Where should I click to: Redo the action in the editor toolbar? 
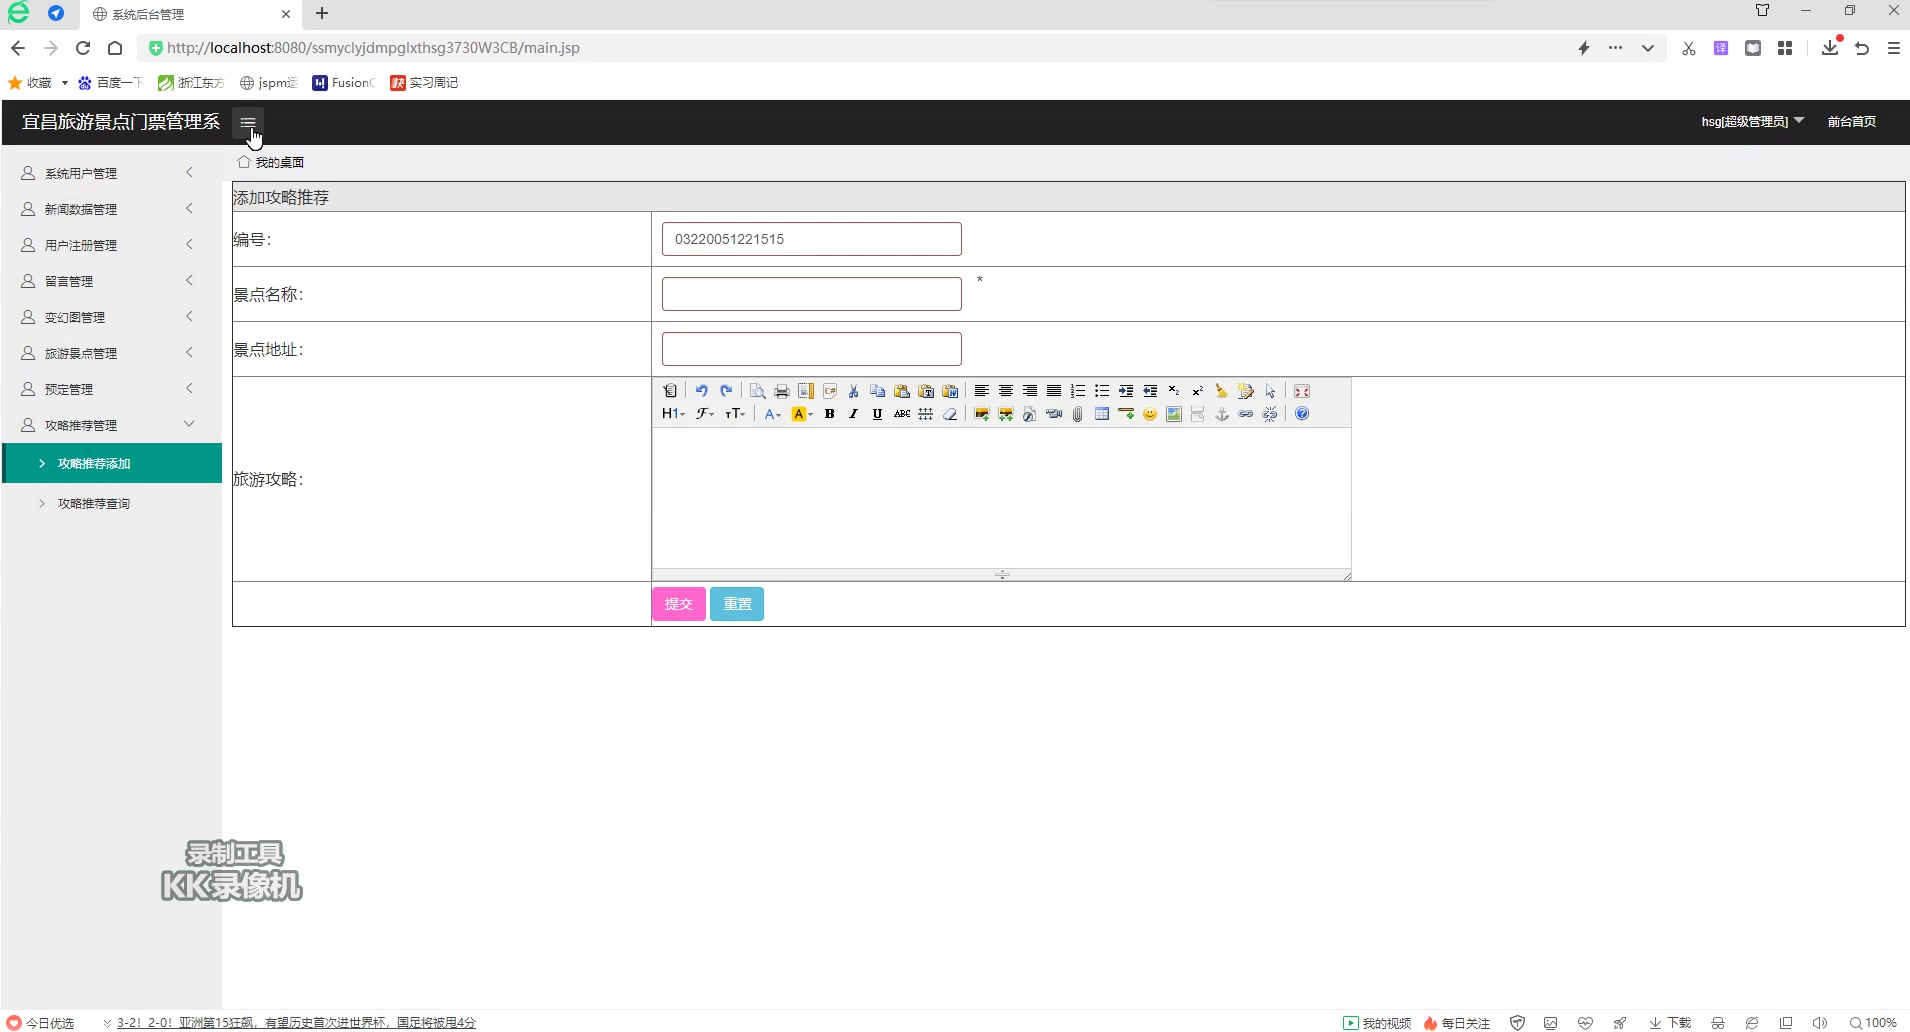click(x=726, y=391)
